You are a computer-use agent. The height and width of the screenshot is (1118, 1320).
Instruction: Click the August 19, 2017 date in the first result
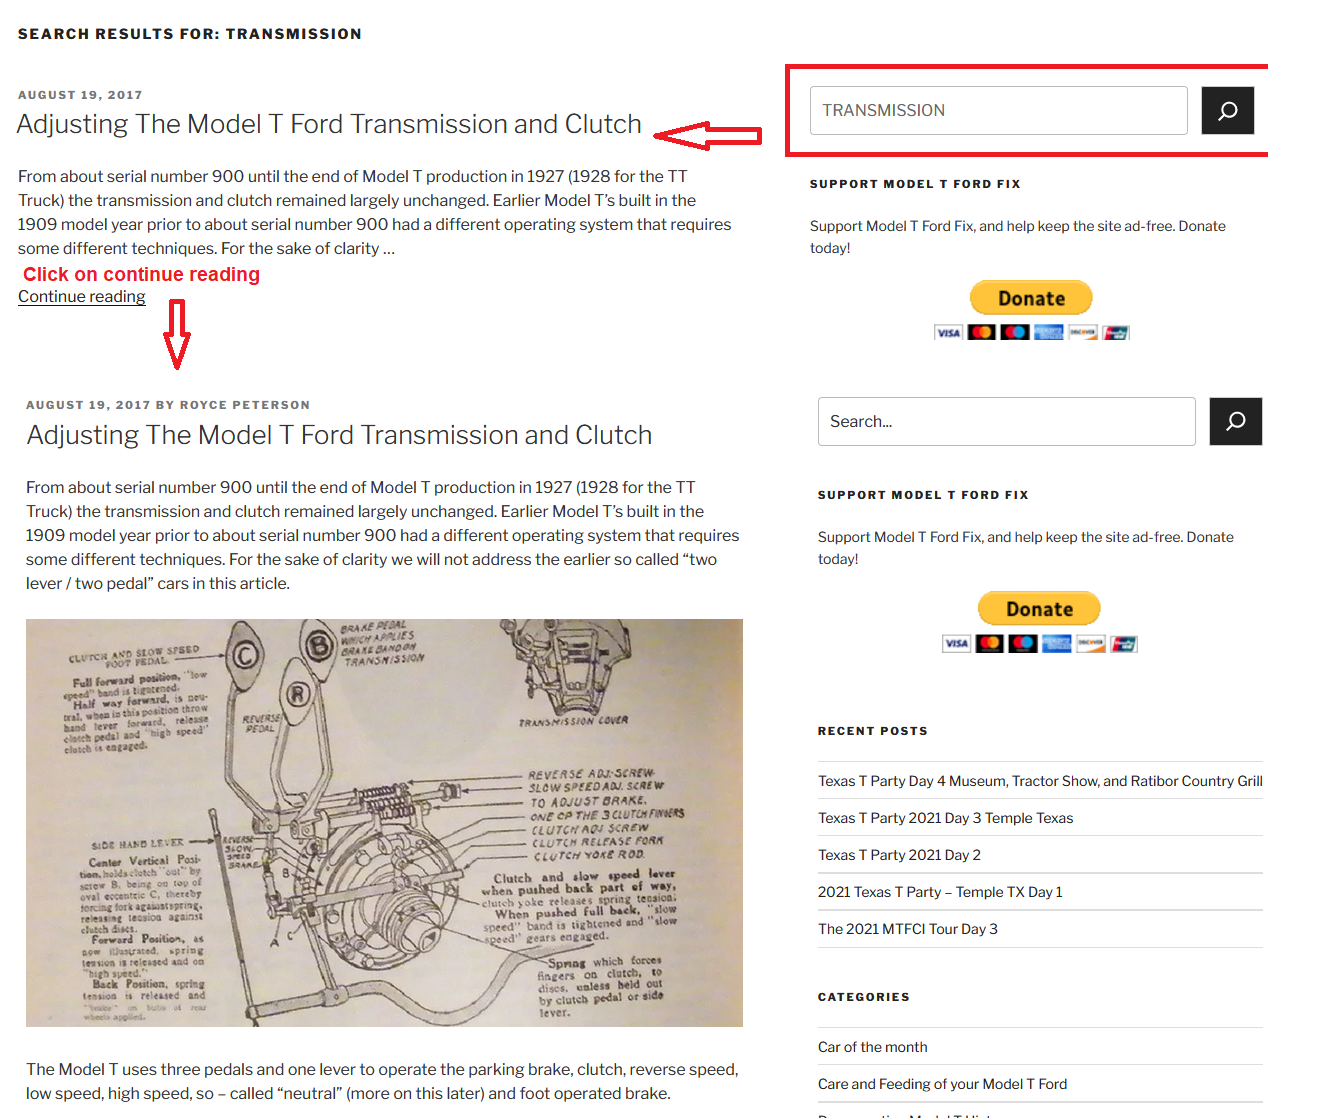click(x=80, y=95)
